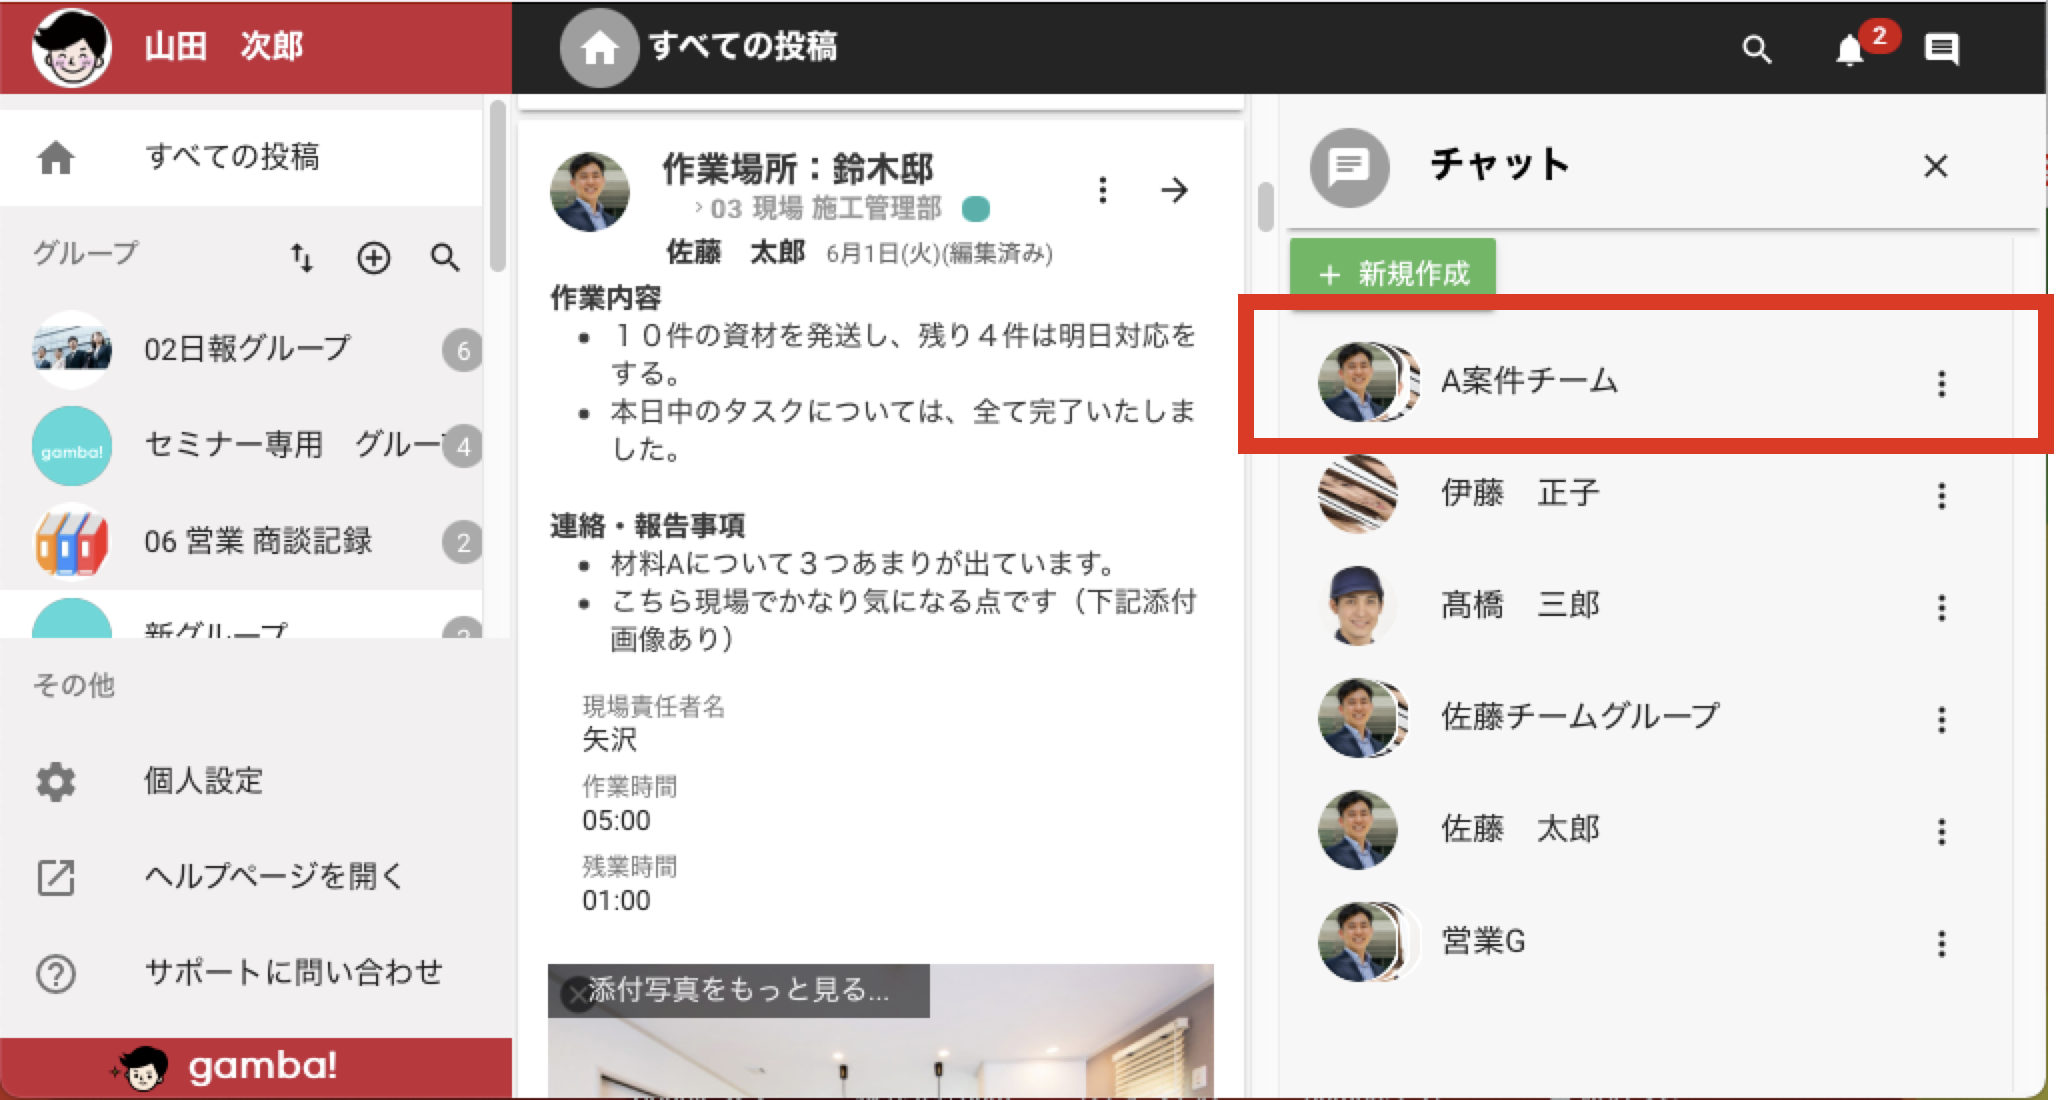This screenshot has width=2056, height=1100.
Task: Open 個人設定 in the sidebar
Action: point(241,781)
